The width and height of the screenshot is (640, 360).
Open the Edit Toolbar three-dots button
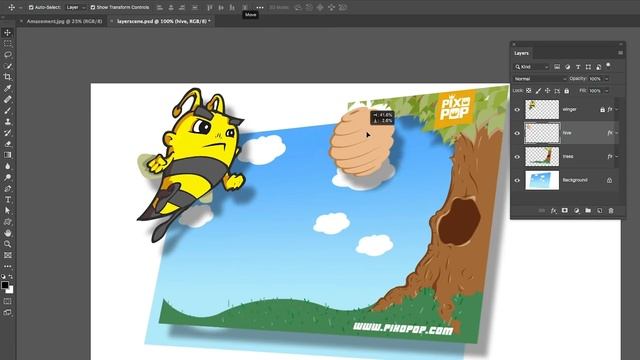coord(7,266)
